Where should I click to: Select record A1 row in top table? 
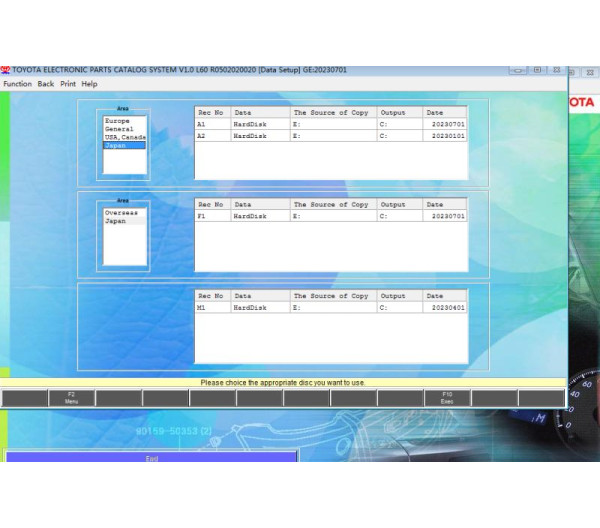(x=330, y=124)
